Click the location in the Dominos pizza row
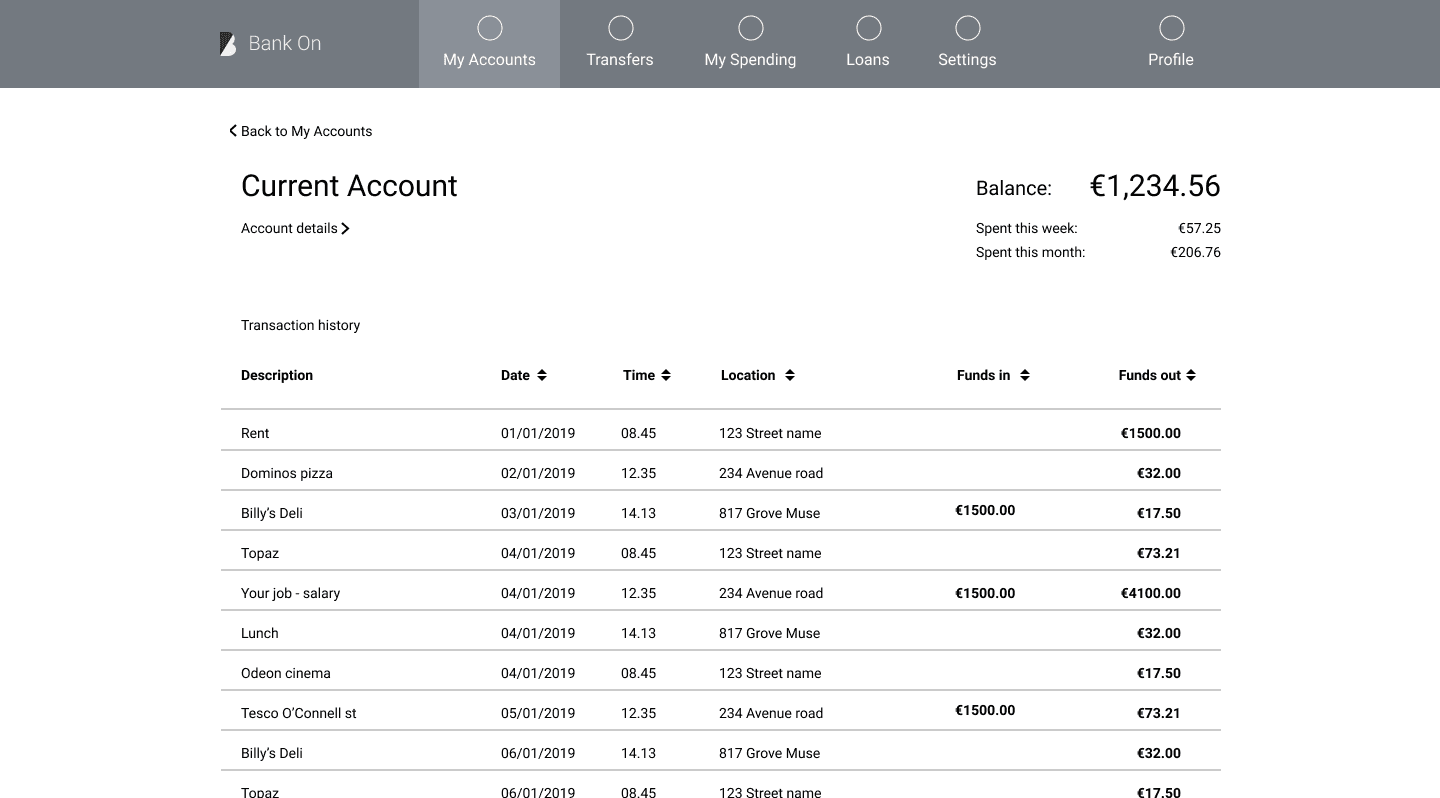 click(x=771, y=473)
